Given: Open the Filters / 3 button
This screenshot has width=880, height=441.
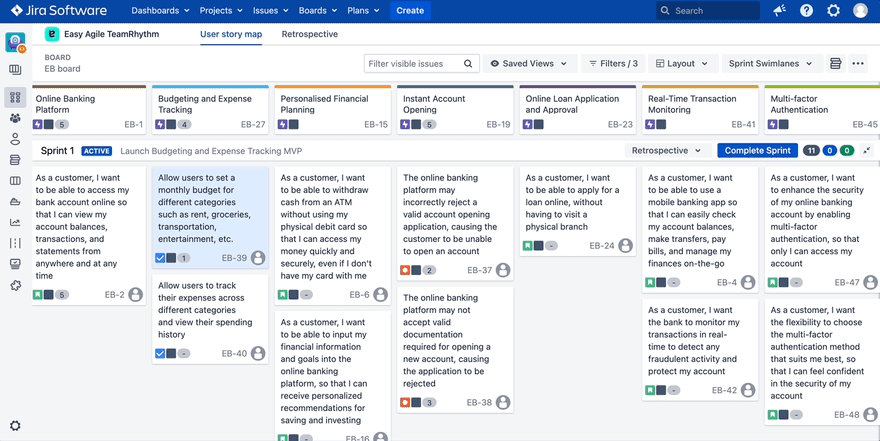Looking at the screenshot, I should click(x=613, y=63).
